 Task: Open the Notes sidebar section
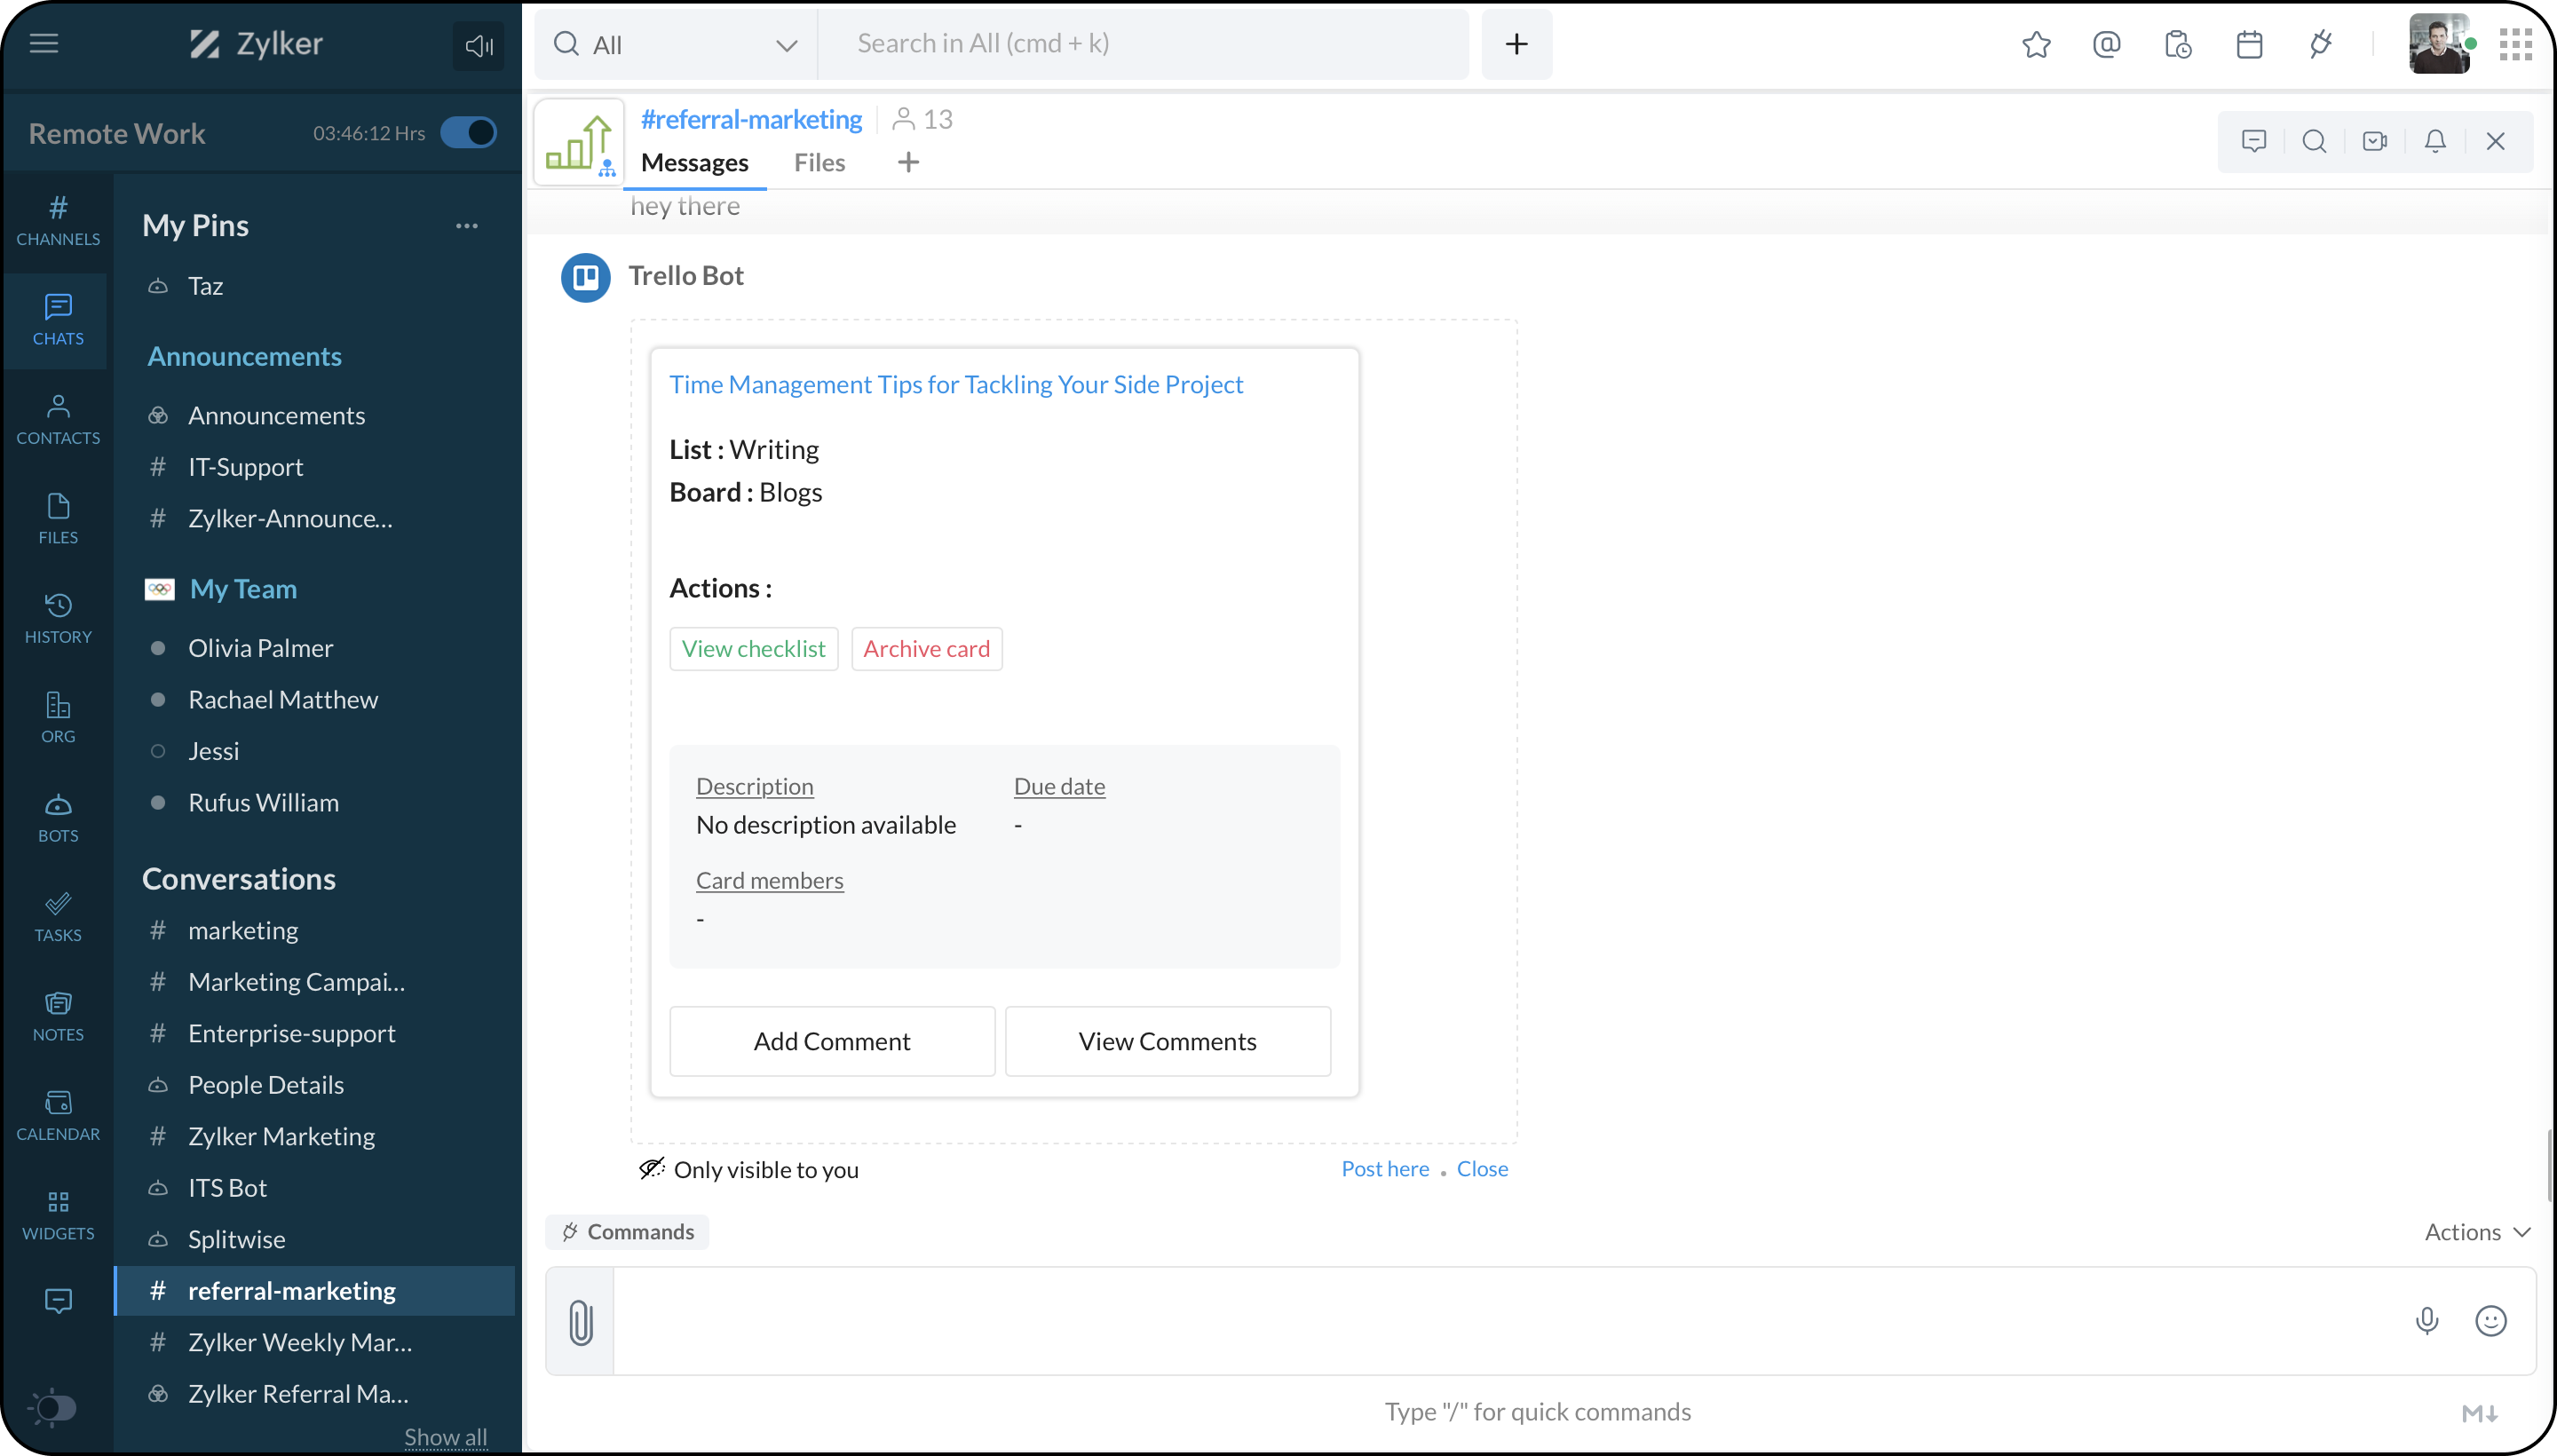[58, 1017]
